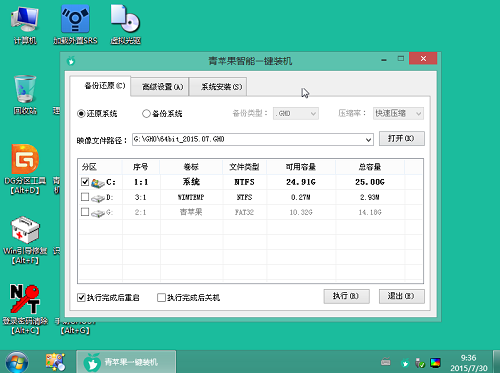Click the display monitor tray icon

pos(435,362)
